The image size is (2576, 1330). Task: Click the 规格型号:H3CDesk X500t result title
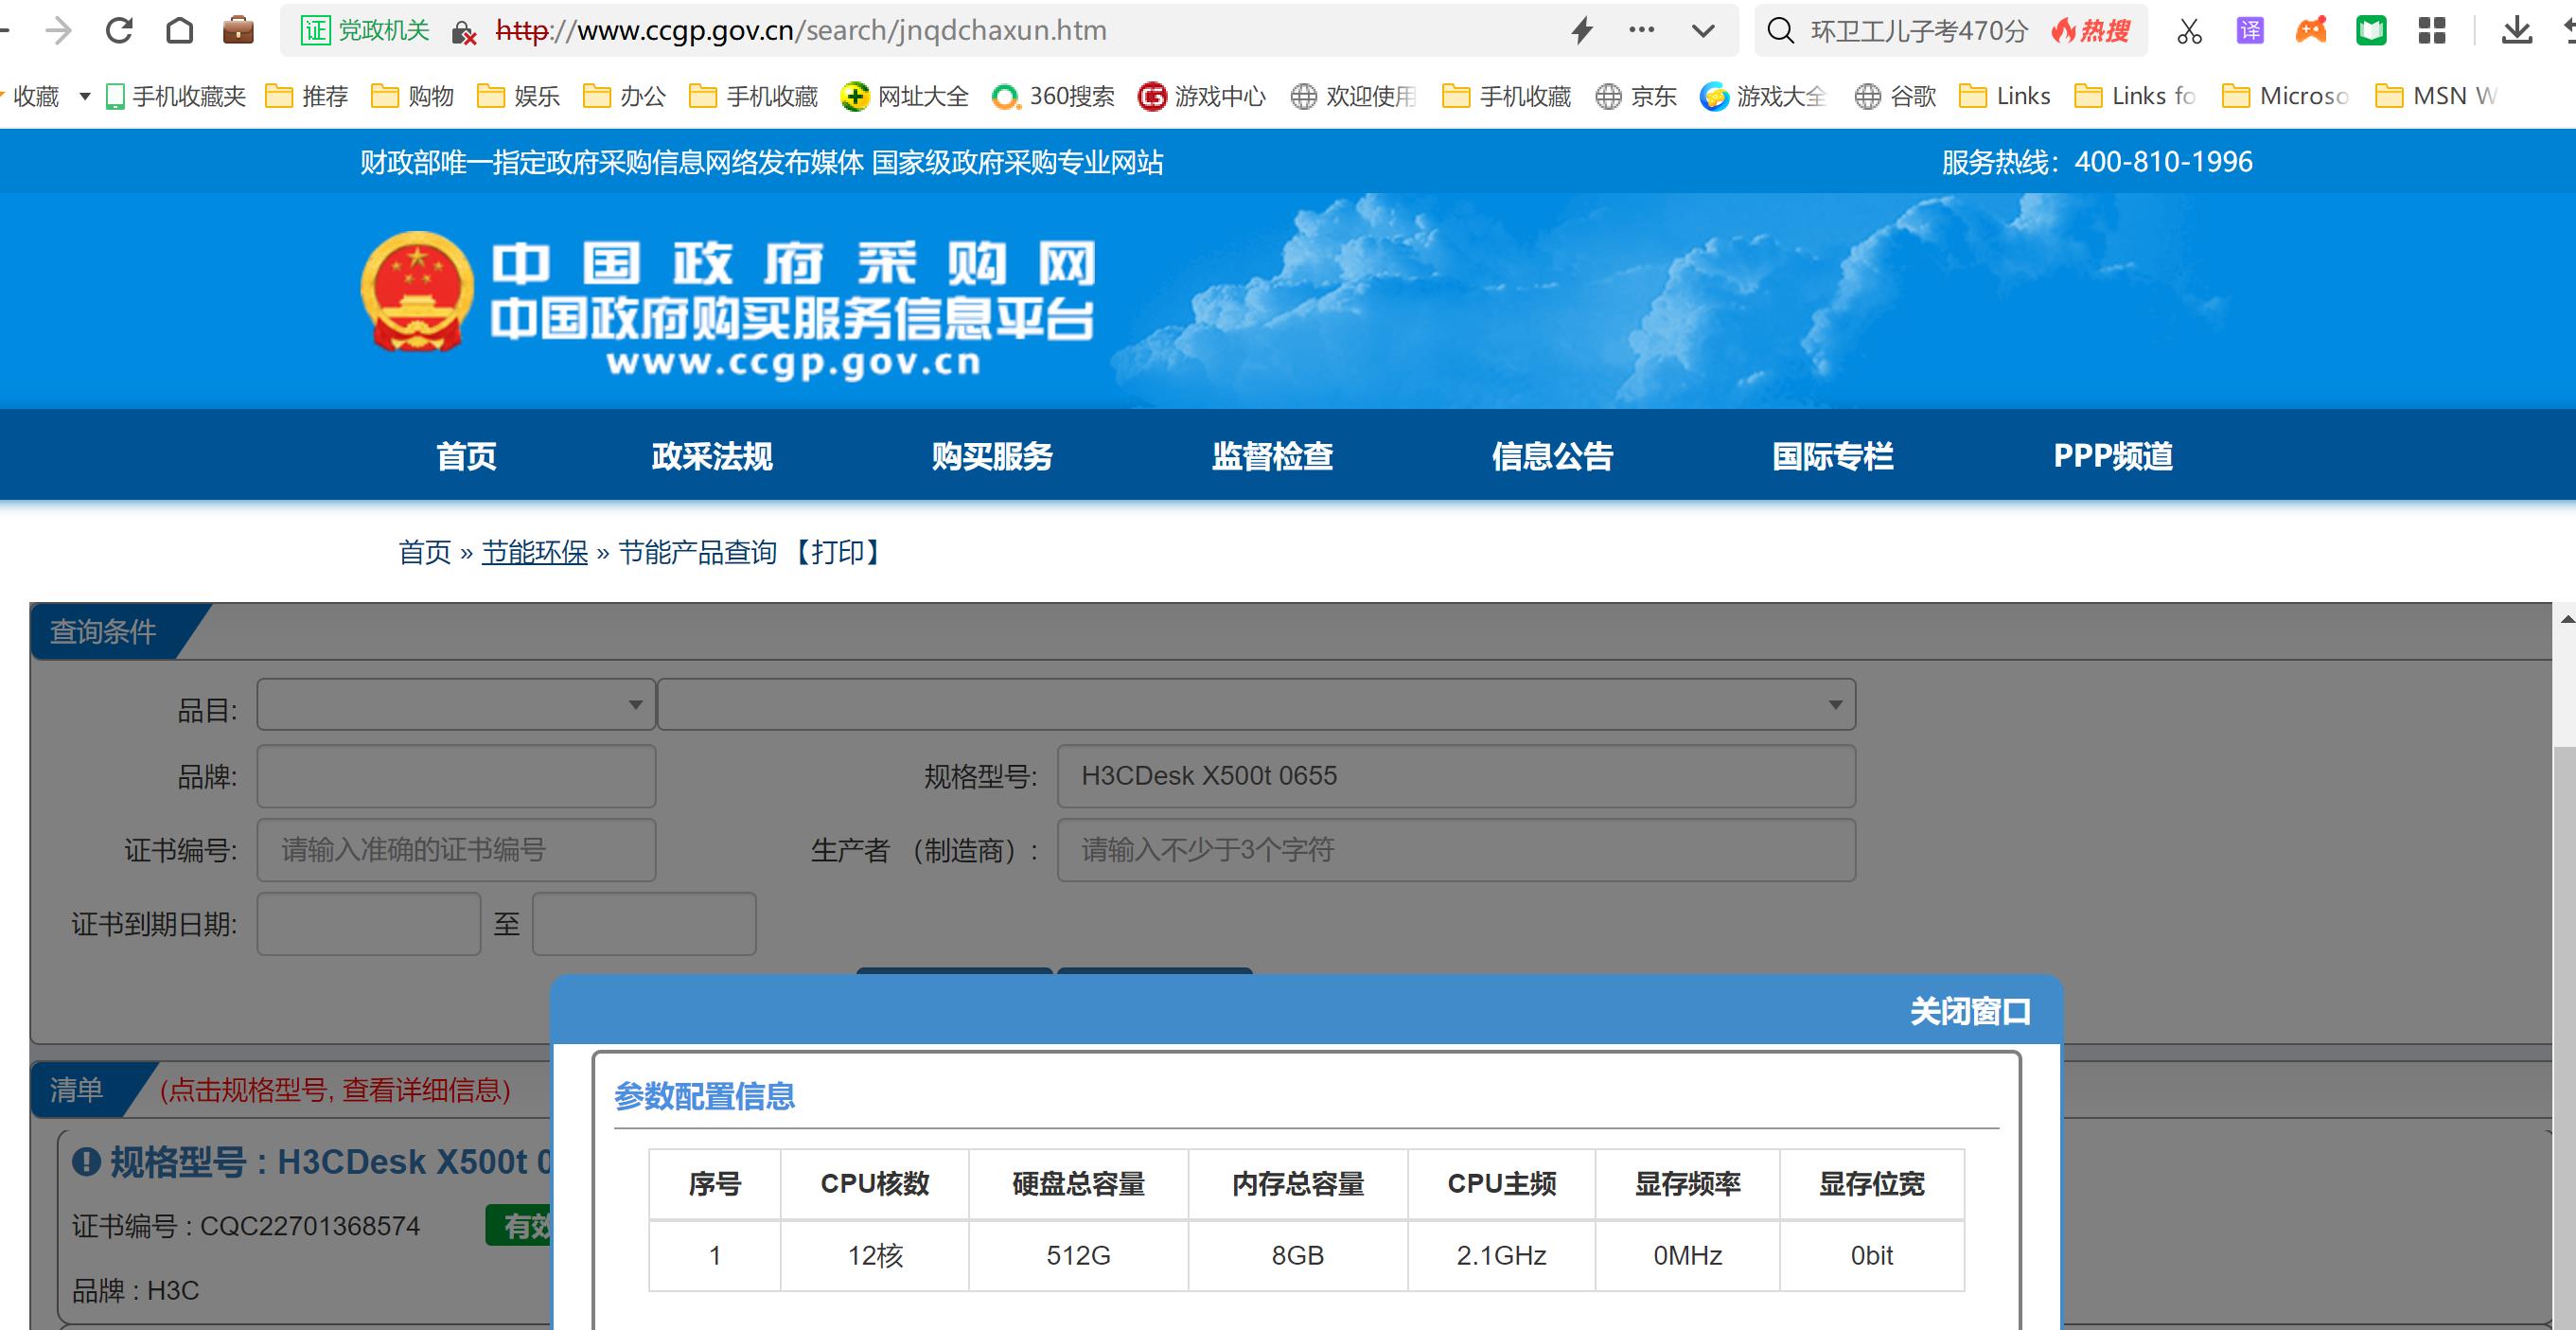tap(312, 1162)
